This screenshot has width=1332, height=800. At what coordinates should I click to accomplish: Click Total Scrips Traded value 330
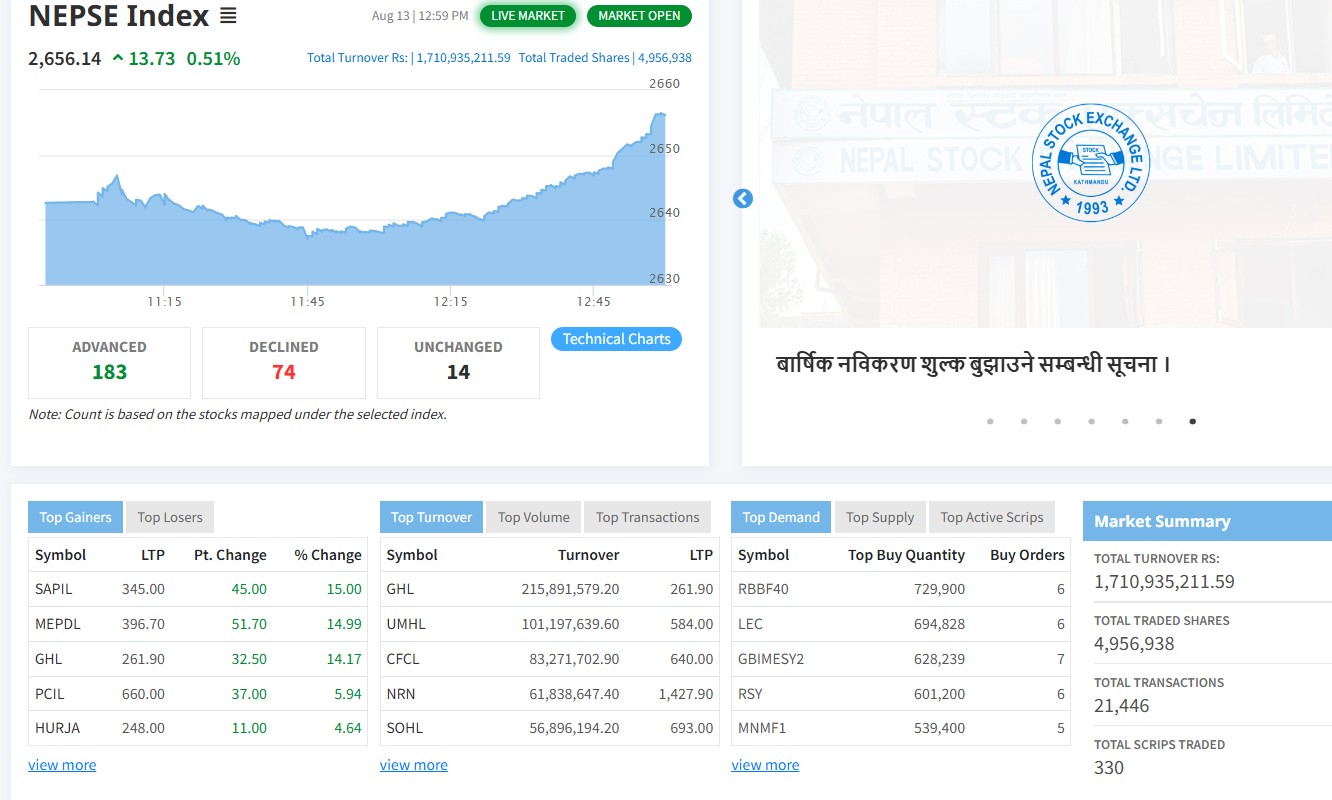click(x=1109, y=768)
